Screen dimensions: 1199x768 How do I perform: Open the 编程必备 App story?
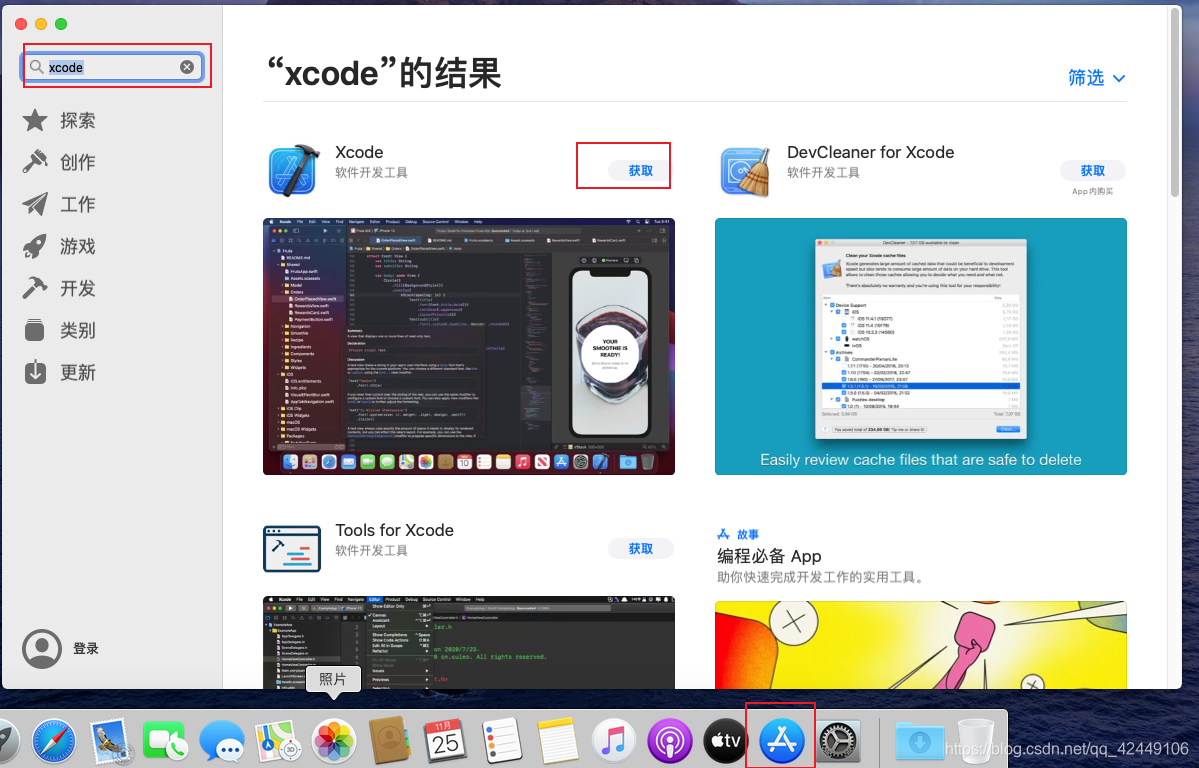coord(768,556)
